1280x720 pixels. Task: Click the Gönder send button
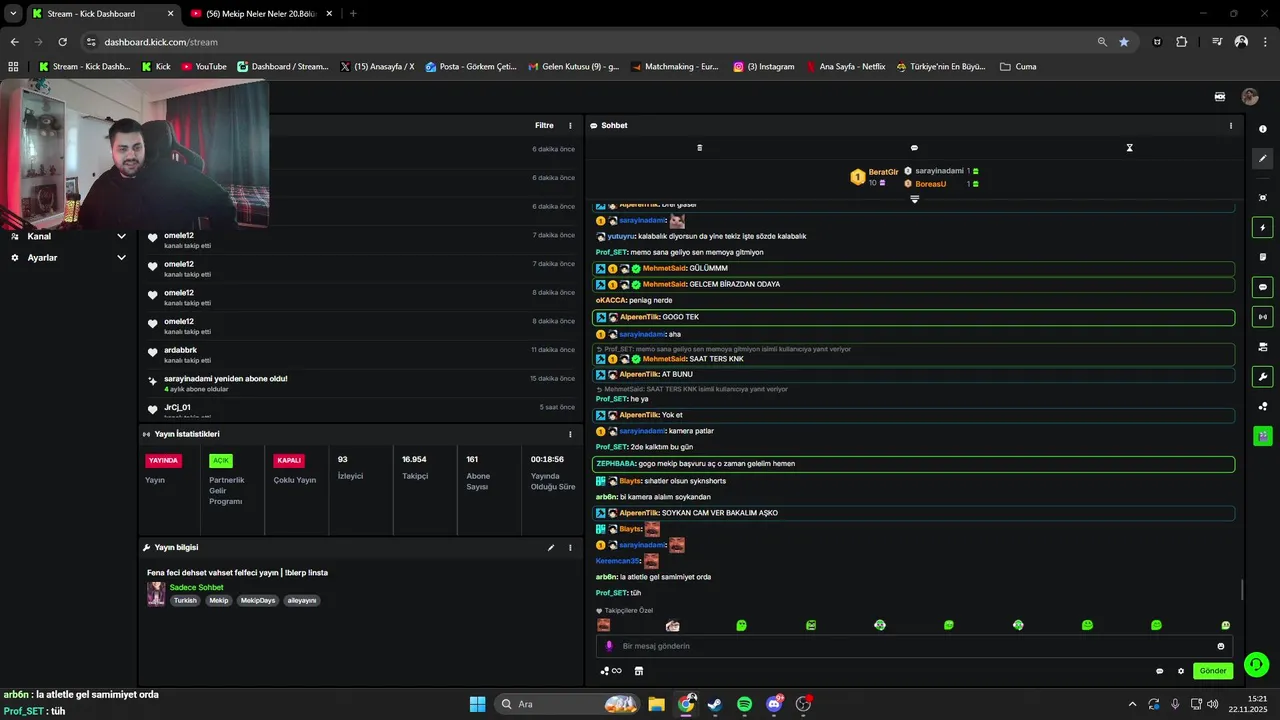(1213, 671)
